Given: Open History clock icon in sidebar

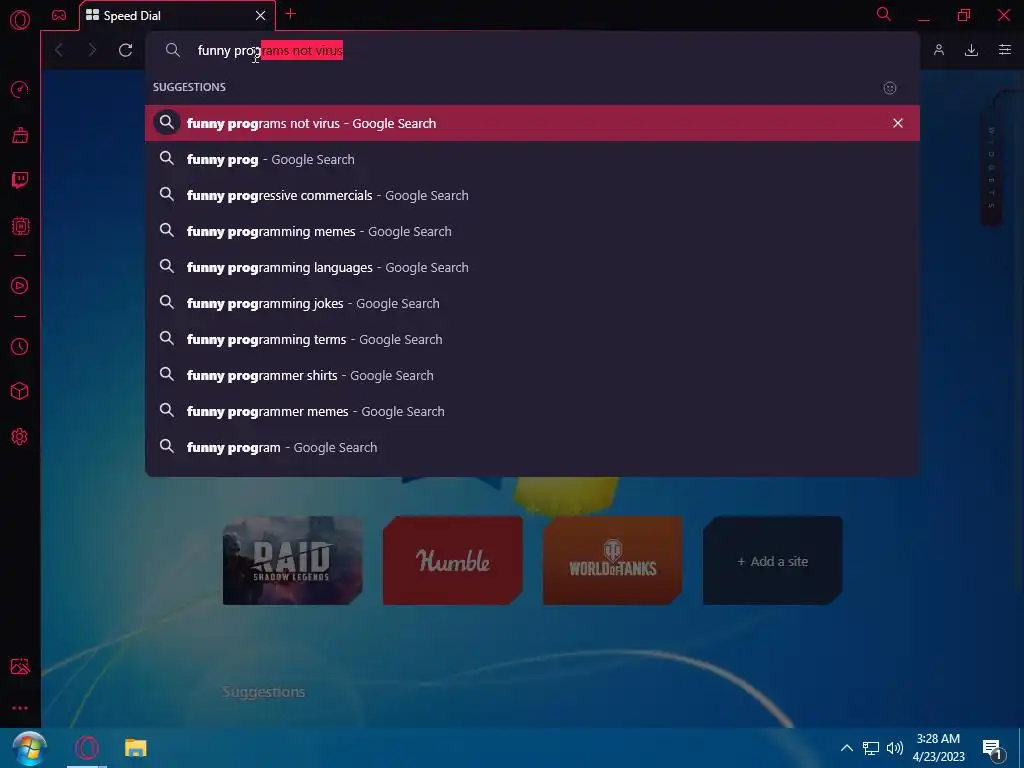Looking at the screenshot, I should [20, 346].
